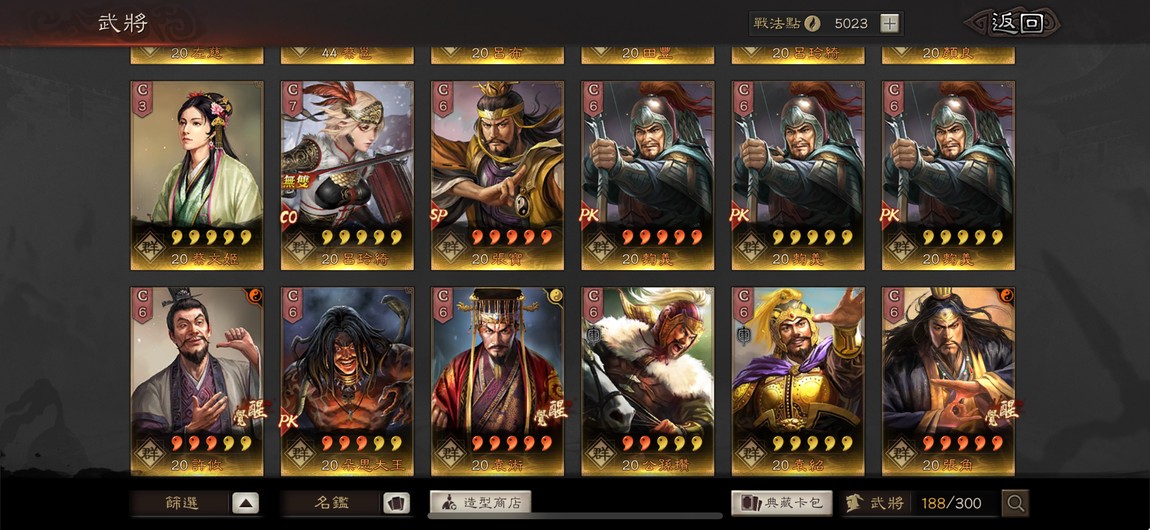Image resolution: width=1150 pixels, height=530 pixels.
Task: Click the 武將 188/300 counter
Action: tap(920, 504)
